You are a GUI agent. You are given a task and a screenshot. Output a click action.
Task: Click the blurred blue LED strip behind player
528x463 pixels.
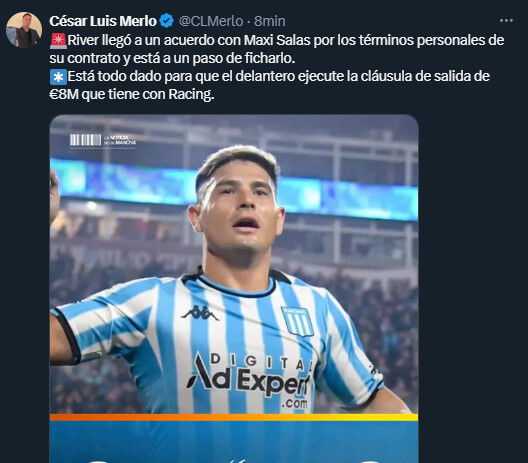pos(350,199)
